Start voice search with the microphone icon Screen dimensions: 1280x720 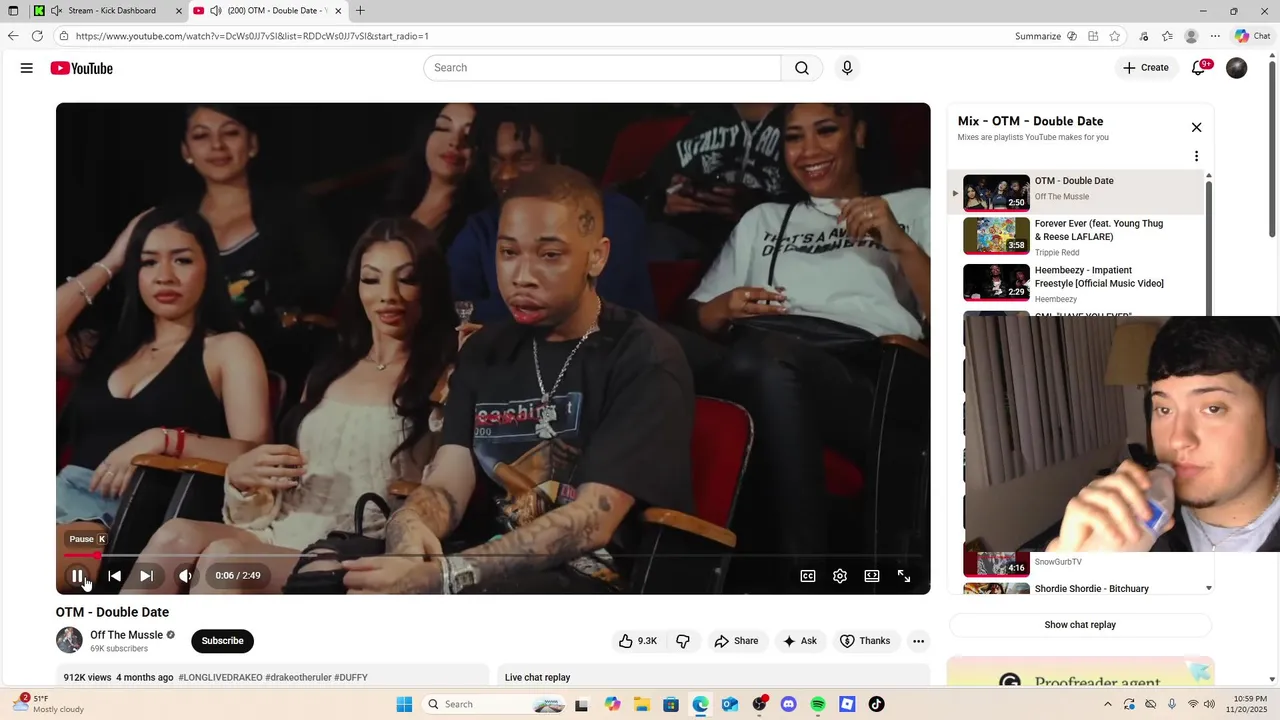[847, 68]
